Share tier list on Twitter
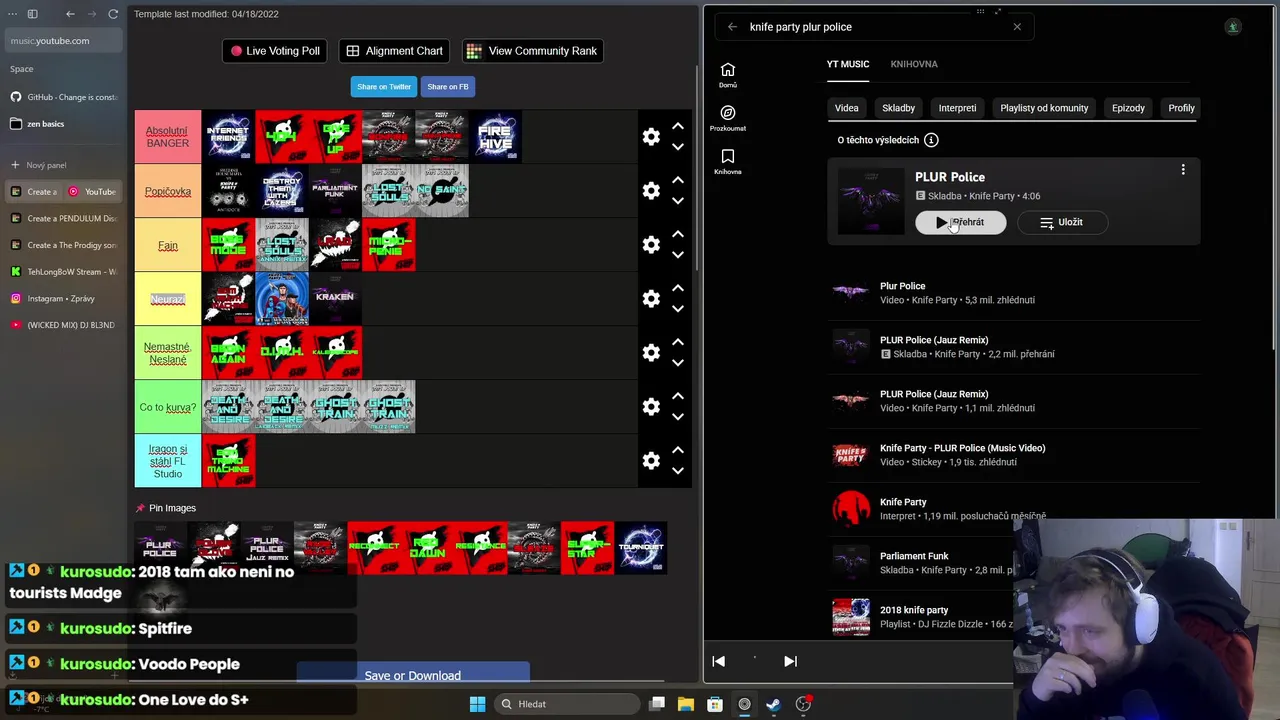The width and height of the screenshot is (1280, 720). pyautogui.click(x=384, y=87)
